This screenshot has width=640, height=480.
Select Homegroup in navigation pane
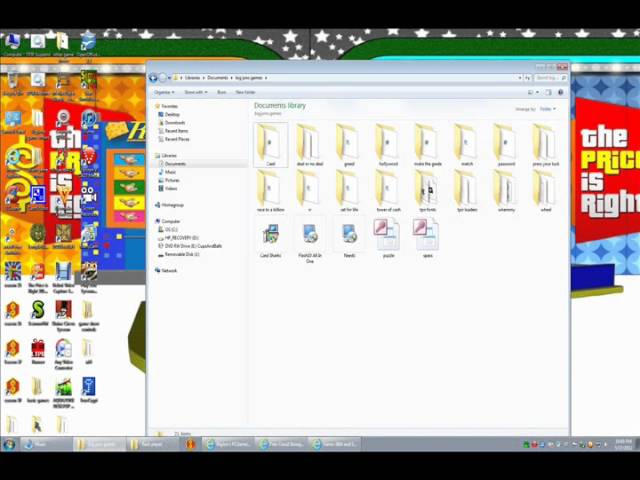tap(172, 205)
